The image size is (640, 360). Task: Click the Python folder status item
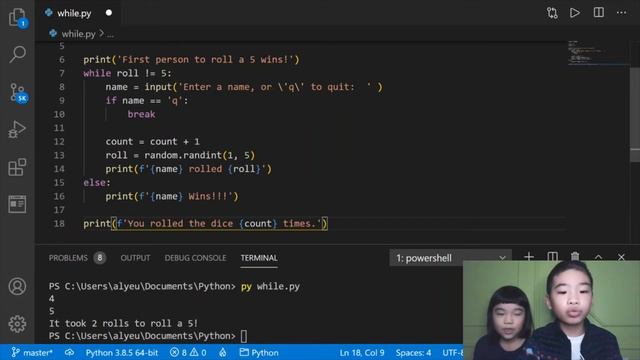259,353
